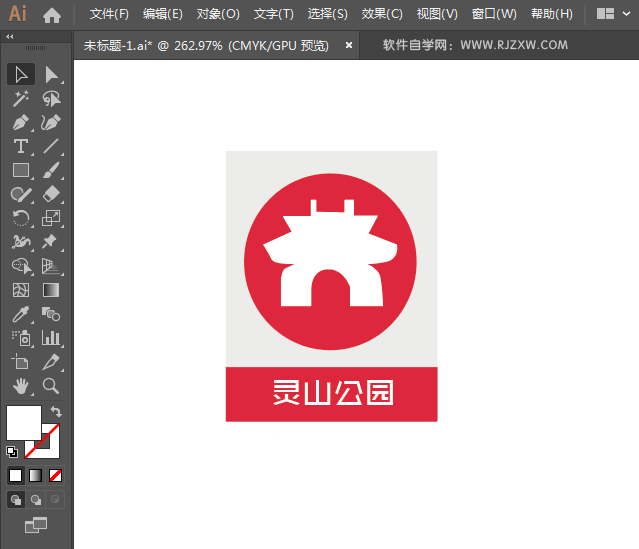The height and width of the screenshot is (549, 639).
Task: Open the 效果(C) menu
Action: click(382, 14)
